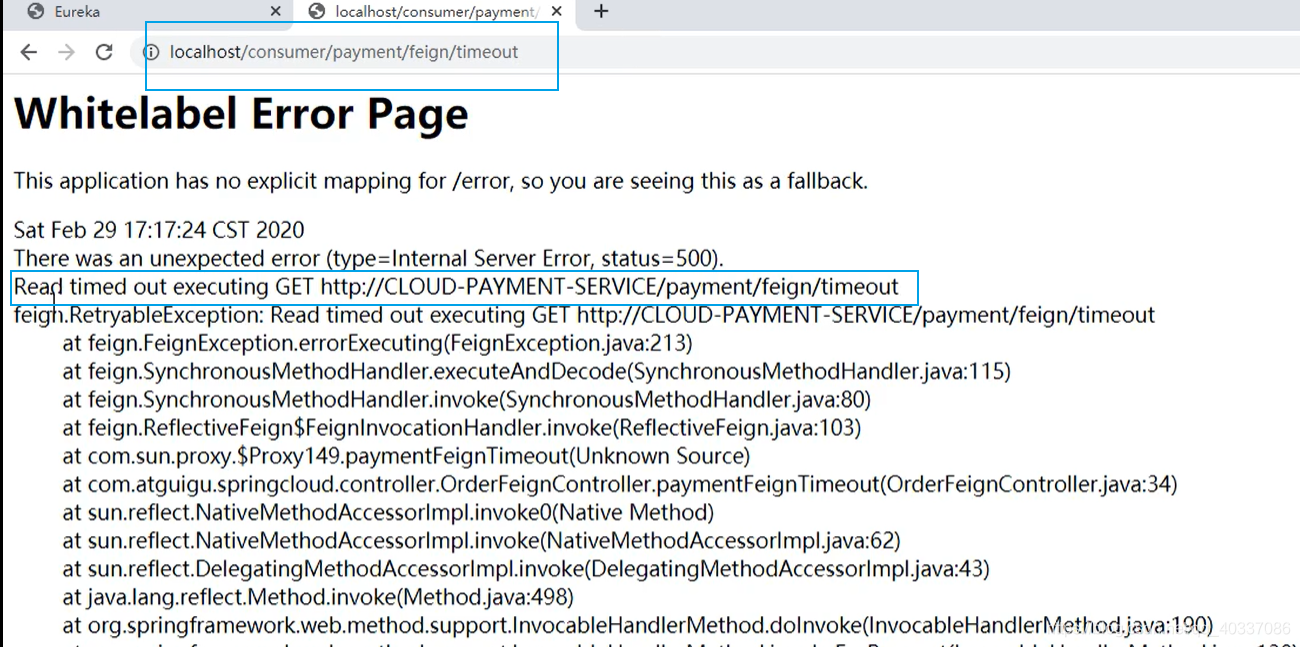Click the feign.RetryableException line
Viewport: 1300px width, 647px height.
(x=584, y=315)
